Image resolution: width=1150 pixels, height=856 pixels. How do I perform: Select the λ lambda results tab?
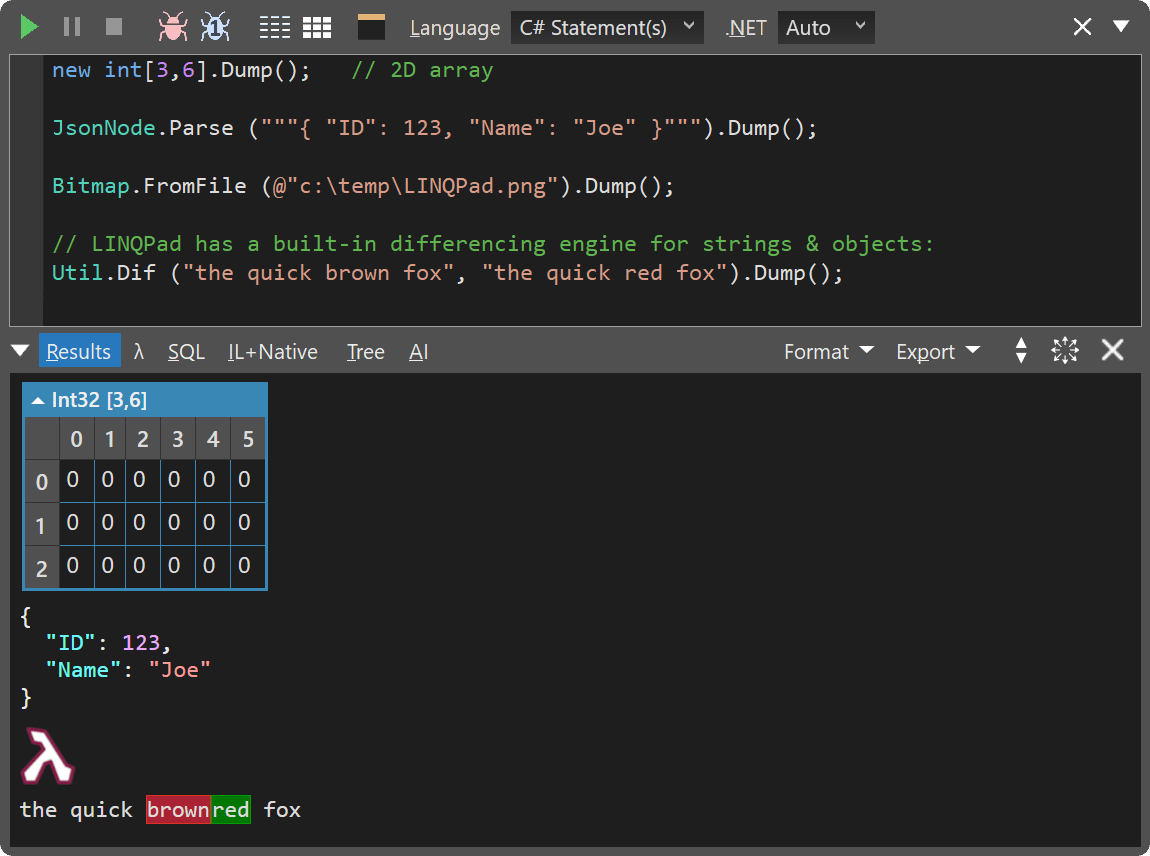(138, 351)
